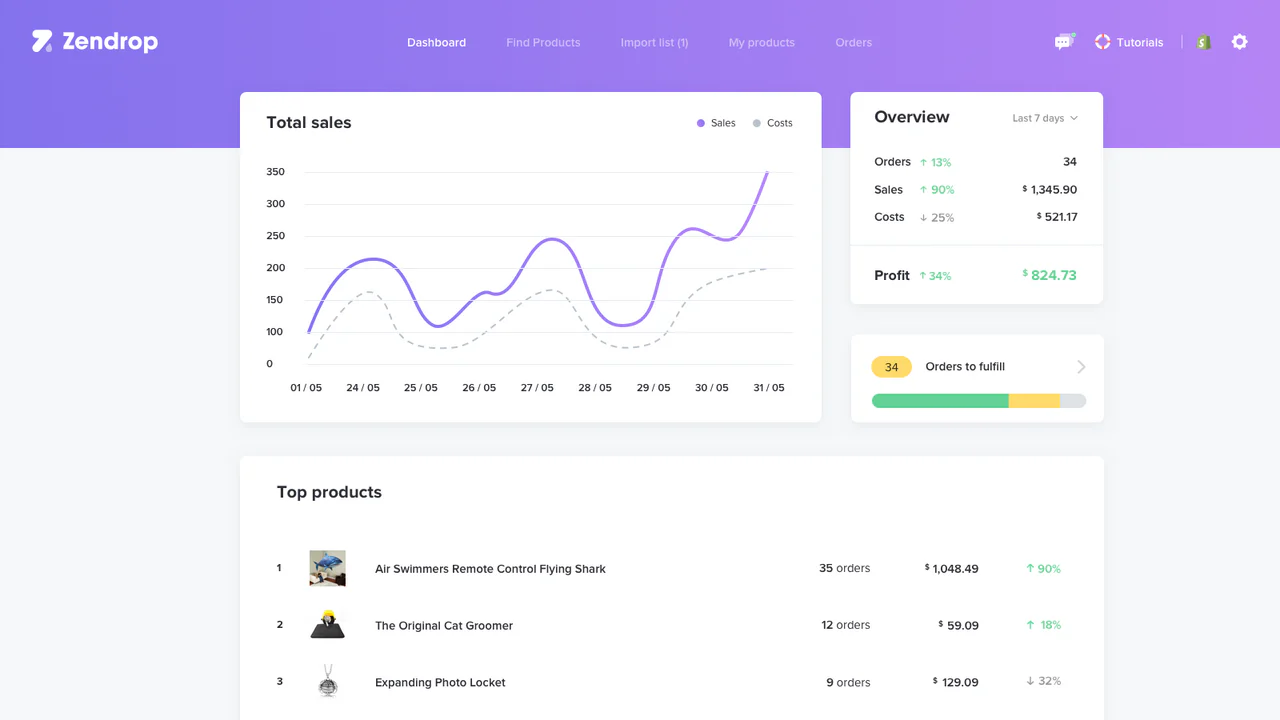Click the Zendrop logo icon
The width and height of the screenshot is (1280, 720).
[42, 42]
